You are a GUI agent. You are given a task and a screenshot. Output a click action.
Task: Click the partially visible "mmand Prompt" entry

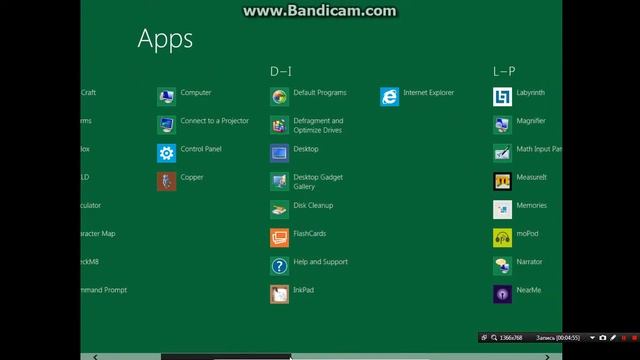point(104,290)
